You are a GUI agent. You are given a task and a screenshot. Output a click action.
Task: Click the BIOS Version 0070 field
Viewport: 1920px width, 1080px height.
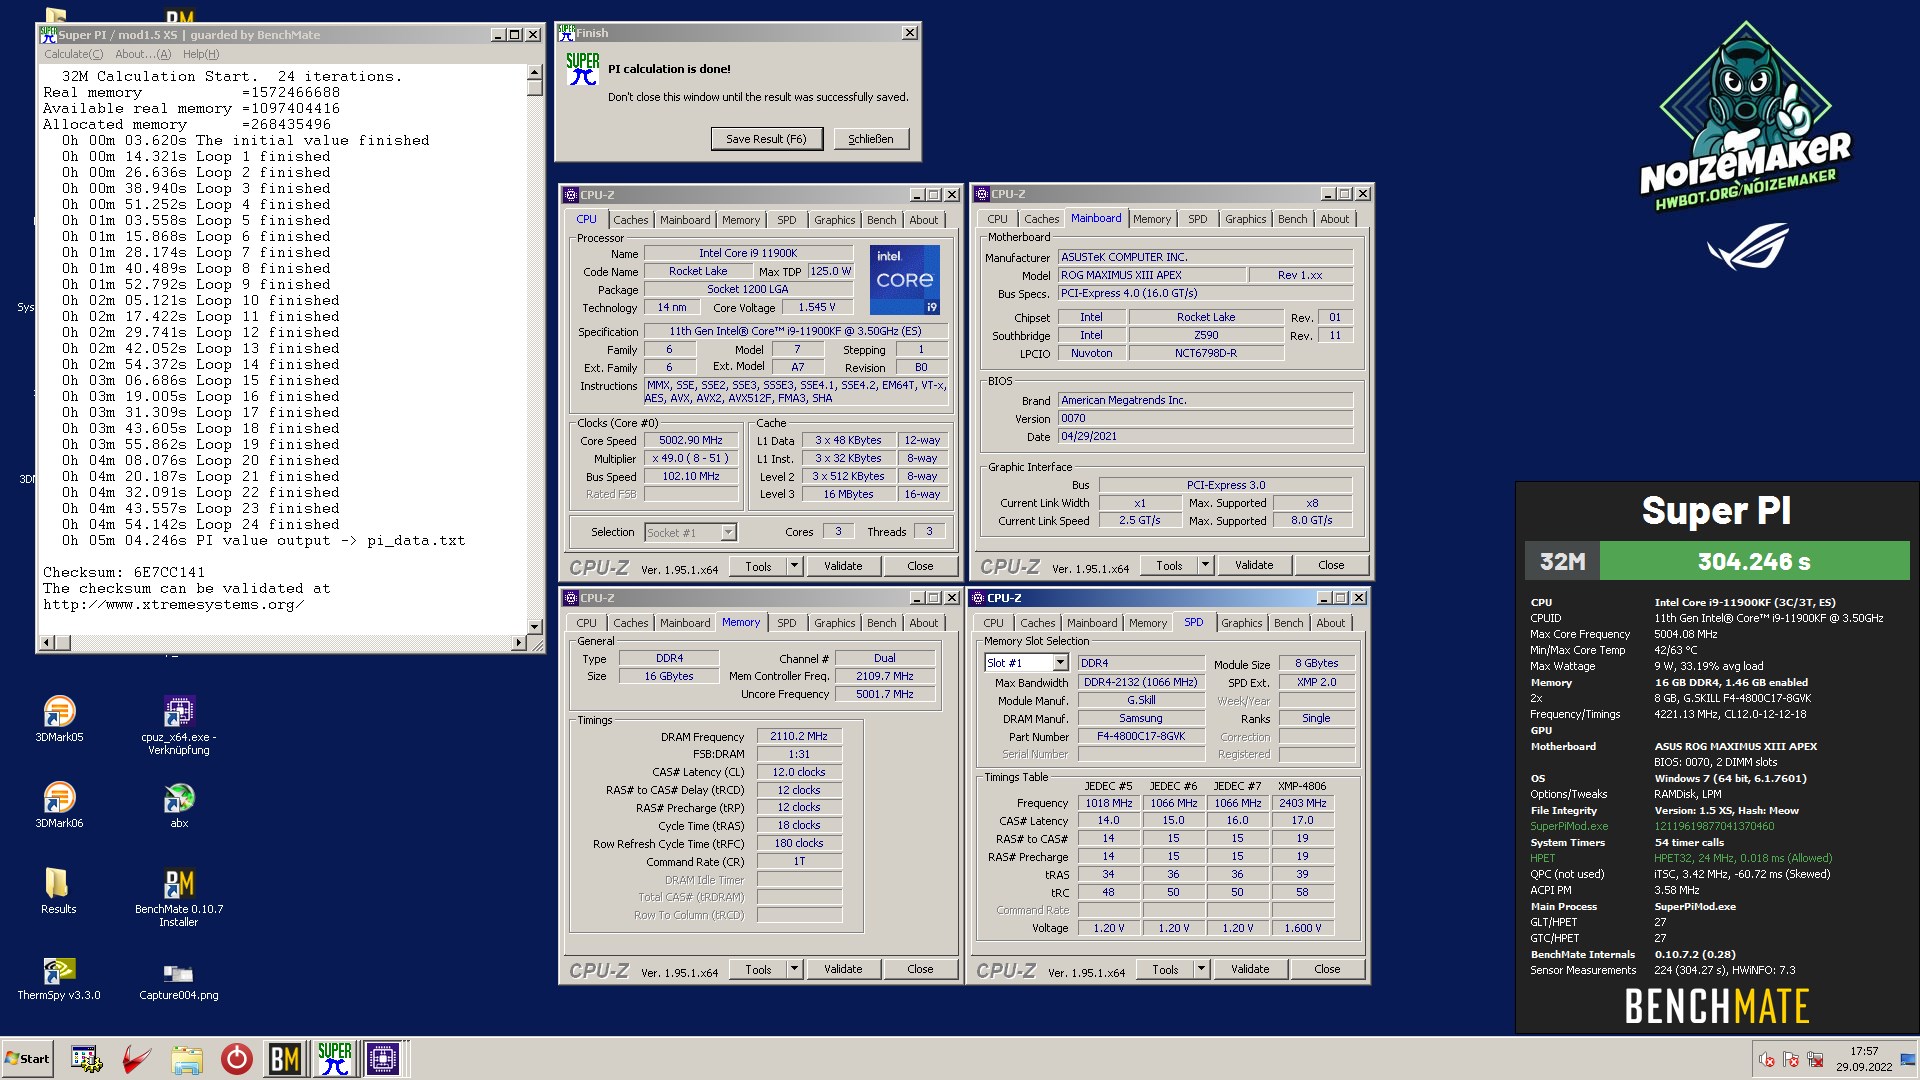point(1205,418)
